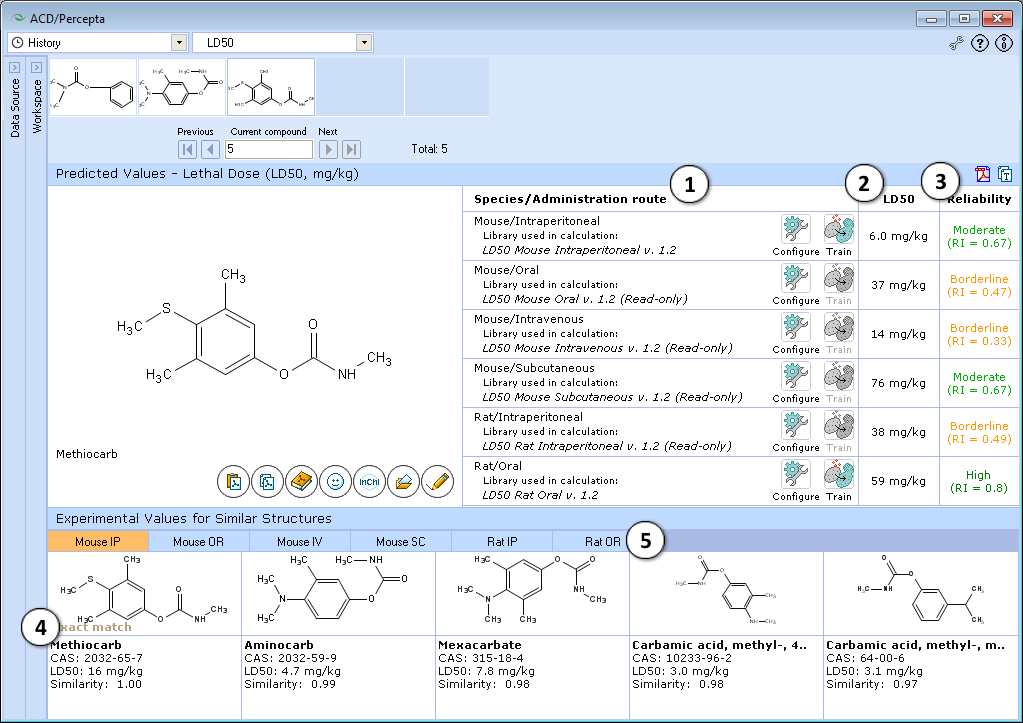This screenshot has width=1023, height=723.
Task: Click the Borderline (RI = 0.33) reliability
Action: click(x=979, y=334)
